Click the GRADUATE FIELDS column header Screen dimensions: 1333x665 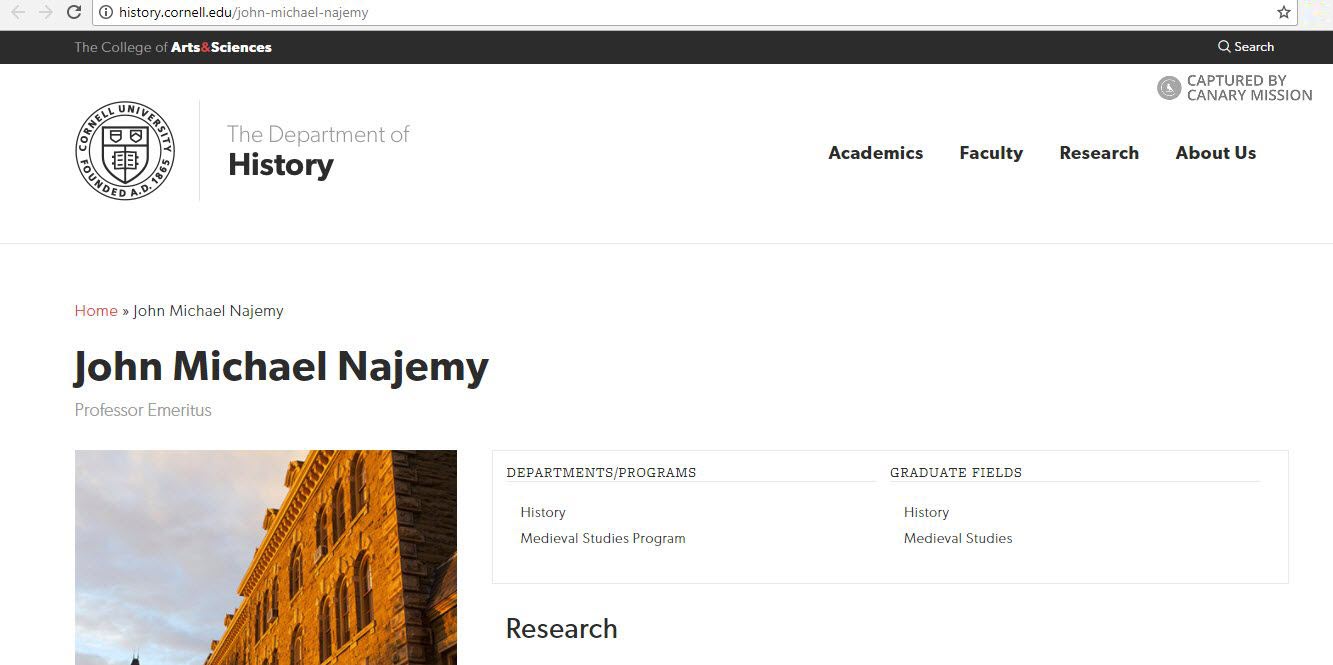click(x=956, y=473)
